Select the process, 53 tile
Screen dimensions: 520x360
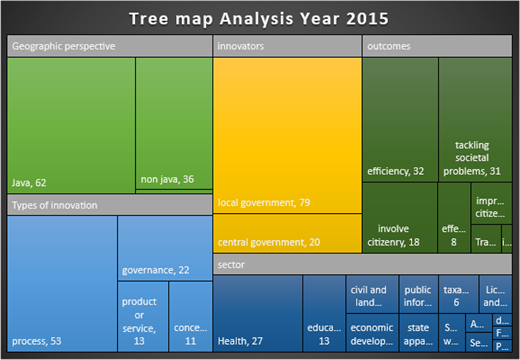[62, 284]
